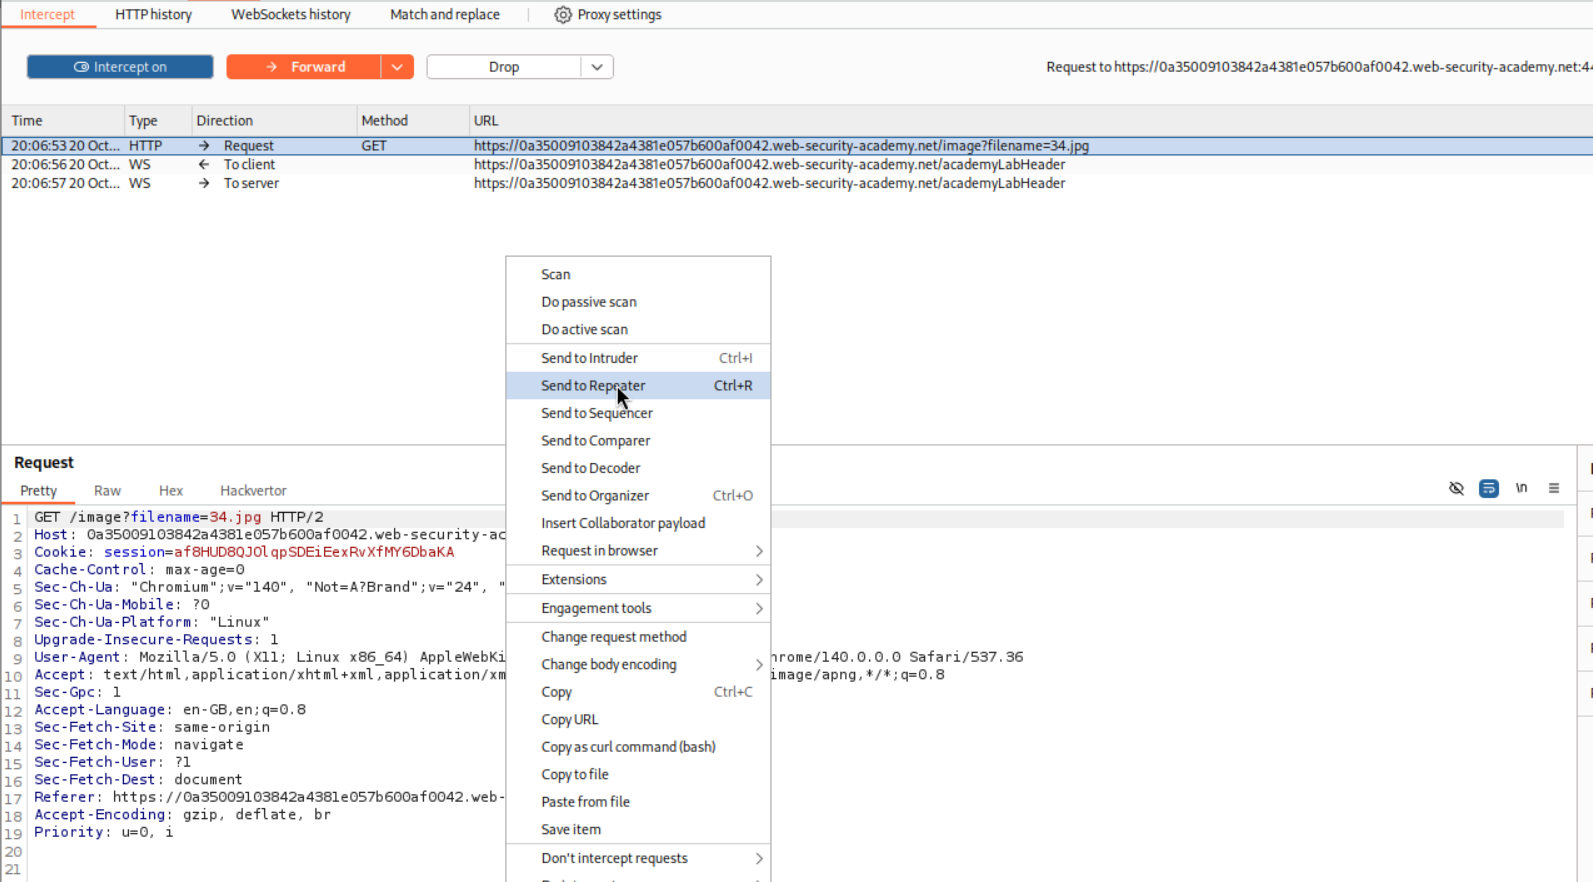Image resolution: width=1593 pixels, height=882 pixels.
Task: Toggle the blue line wrap icon
Action: 1488,488
